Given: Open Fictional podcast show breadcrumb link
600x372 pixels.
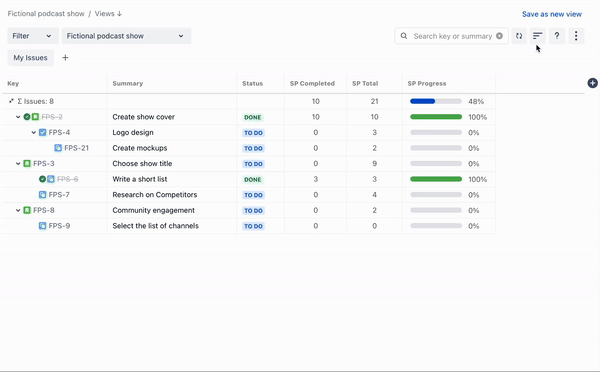Looking at the screenshot, I should (x=46, y=14).
